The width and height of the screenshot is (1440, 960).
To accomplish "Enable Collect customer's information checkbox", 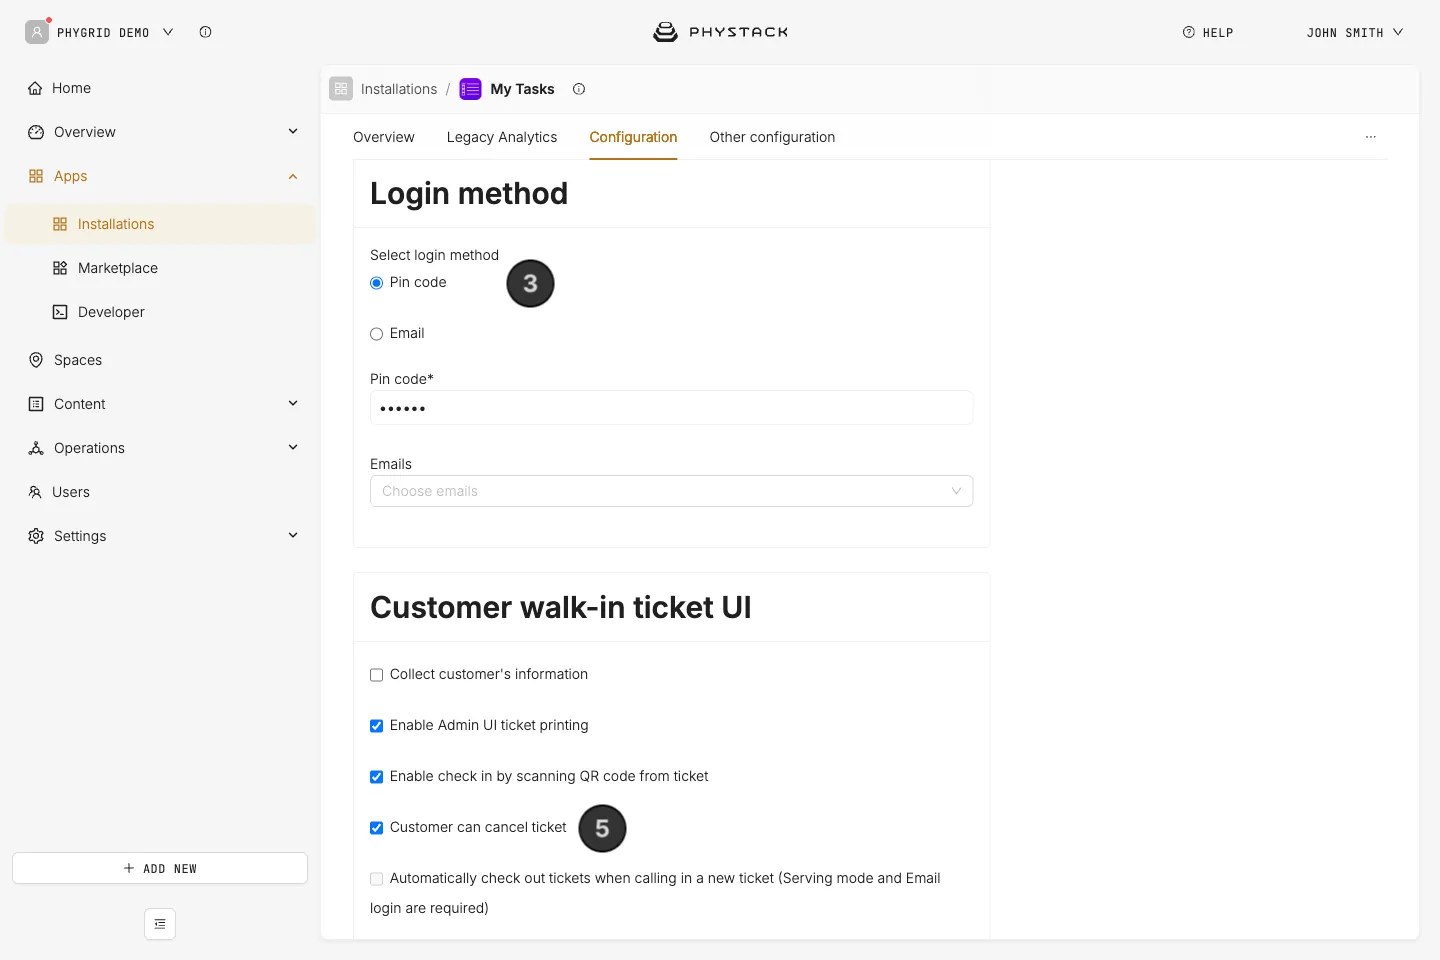I will point(377,675).
